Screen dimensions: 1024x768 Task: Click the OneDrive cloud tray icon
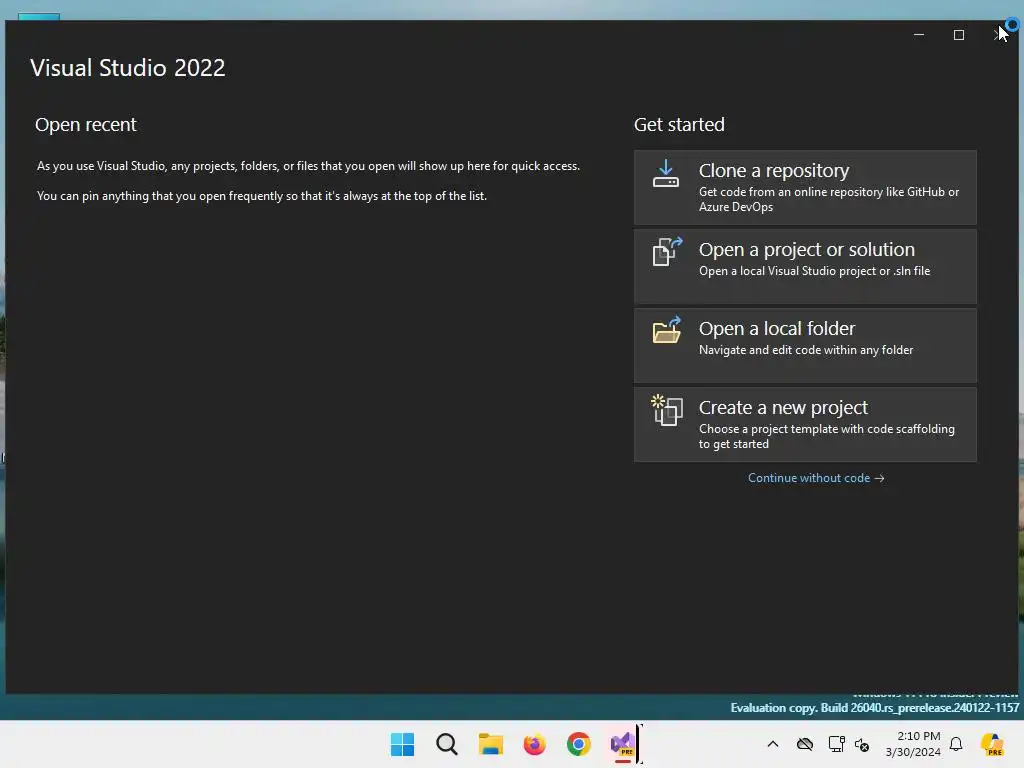(x=805, y=744)
